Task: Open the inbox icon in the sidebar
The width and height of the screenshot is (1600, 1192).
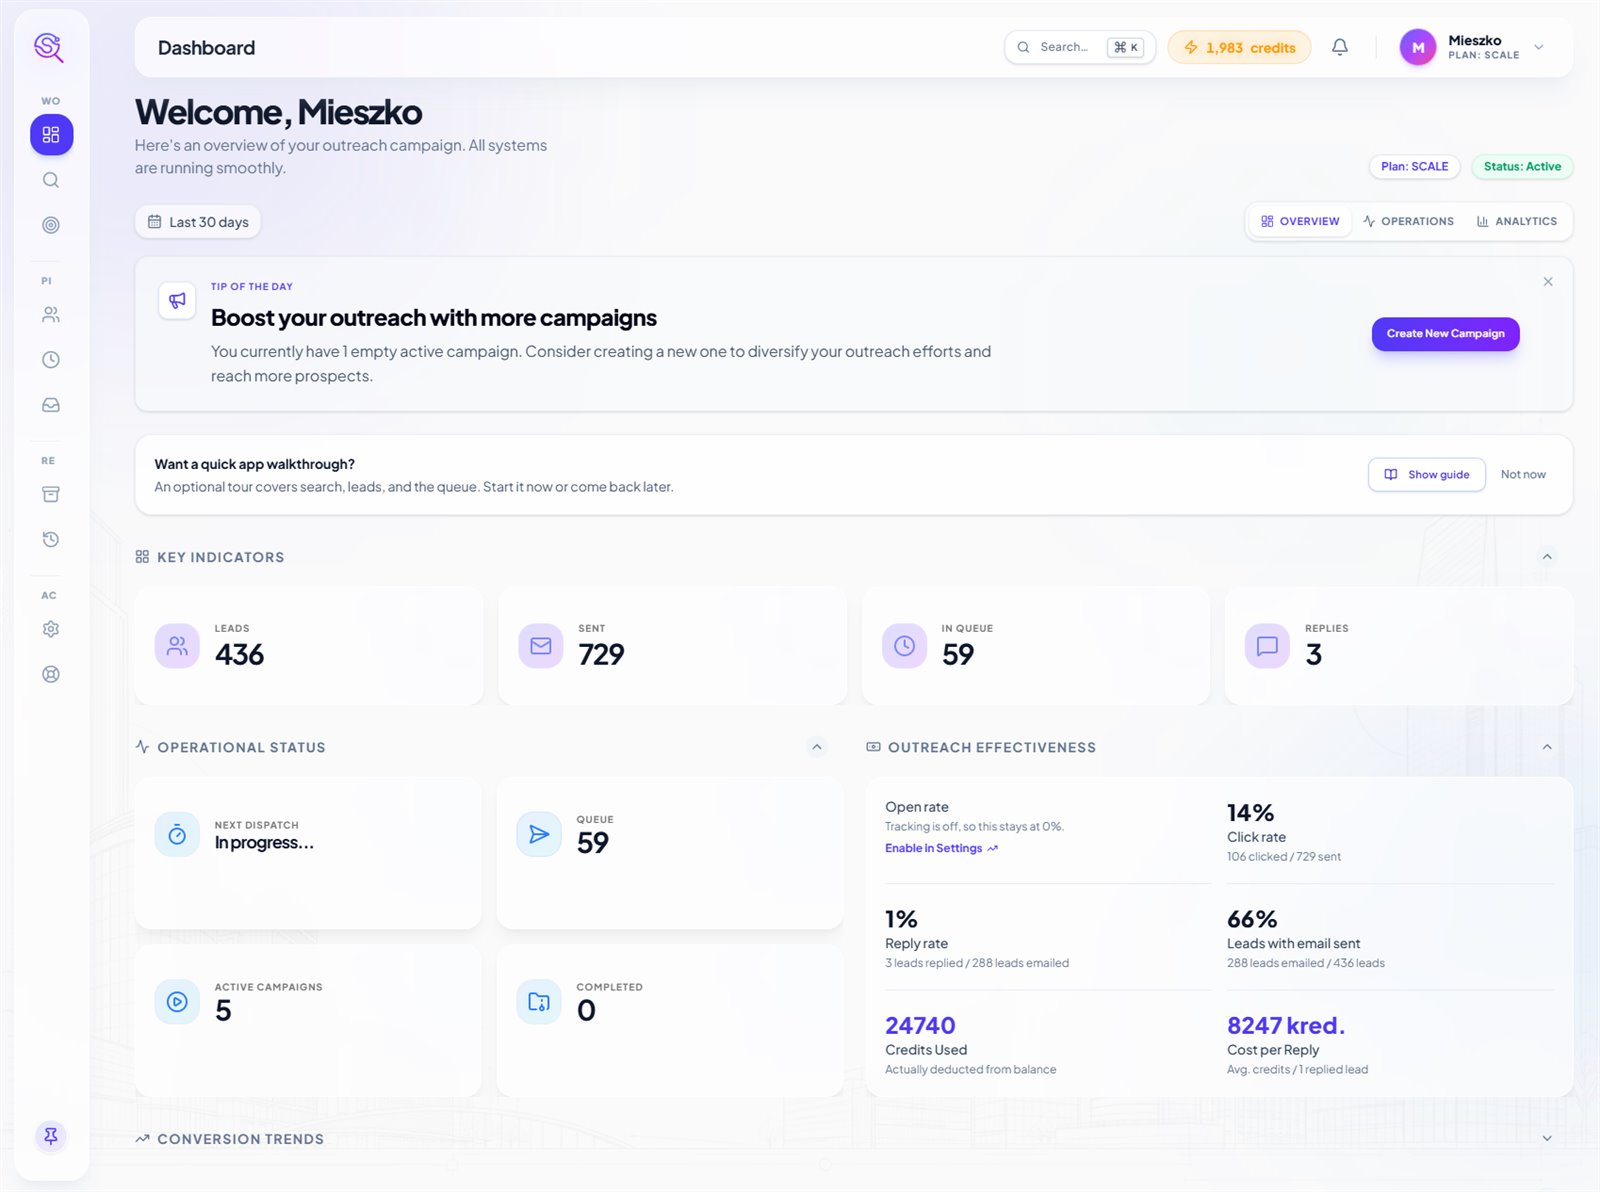Action: click(x=51, y=405)
